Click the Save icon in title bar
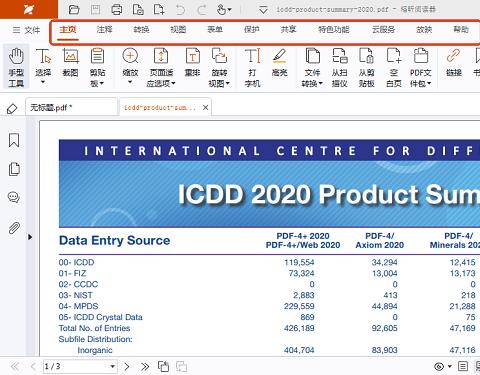Image resolution: width=480 pixels, height=375 pixels. 95,9
